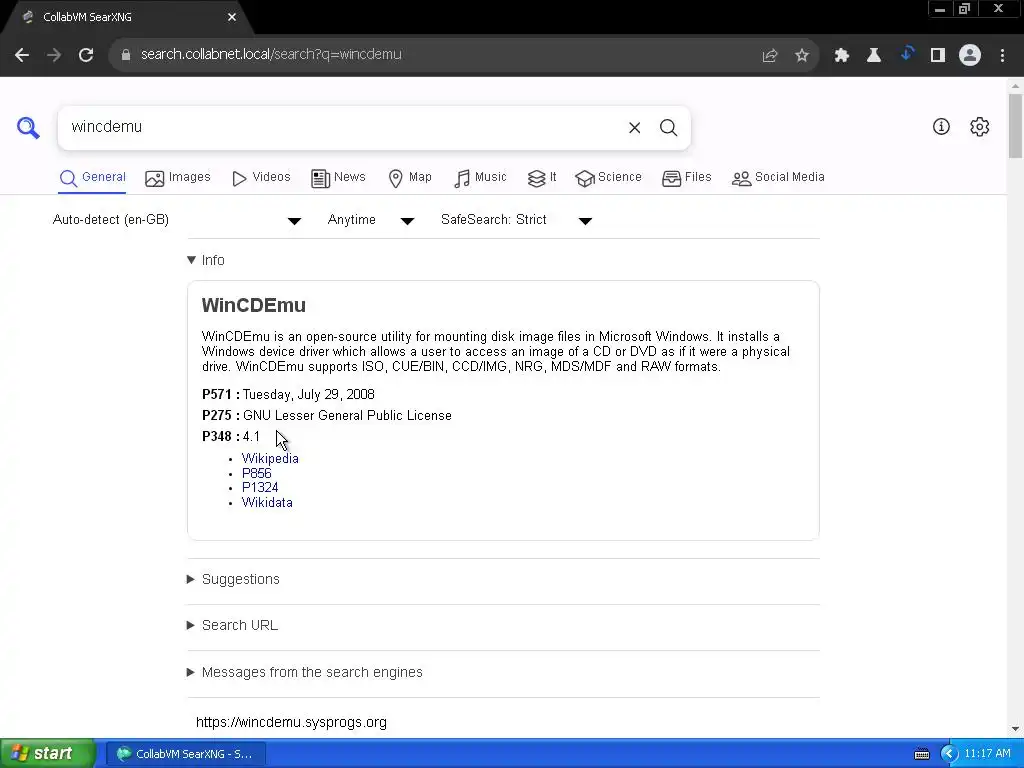Reload the page with the refresh icon
The height and width of the screenshot is (768, 1024).
[x=86, y=55]
